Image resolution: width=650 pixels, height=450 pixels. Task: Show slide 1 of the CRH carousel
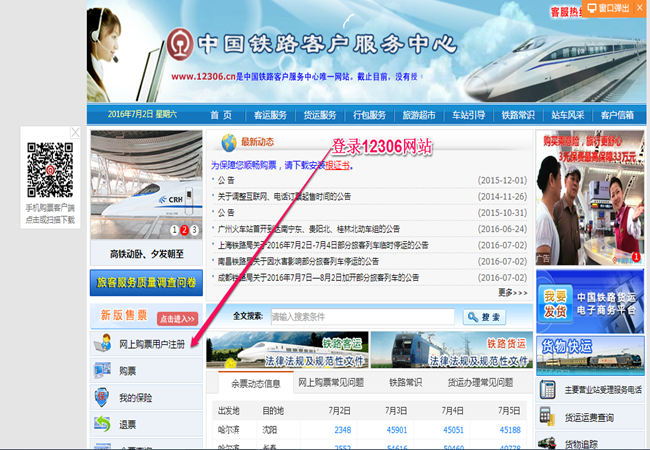175,230
